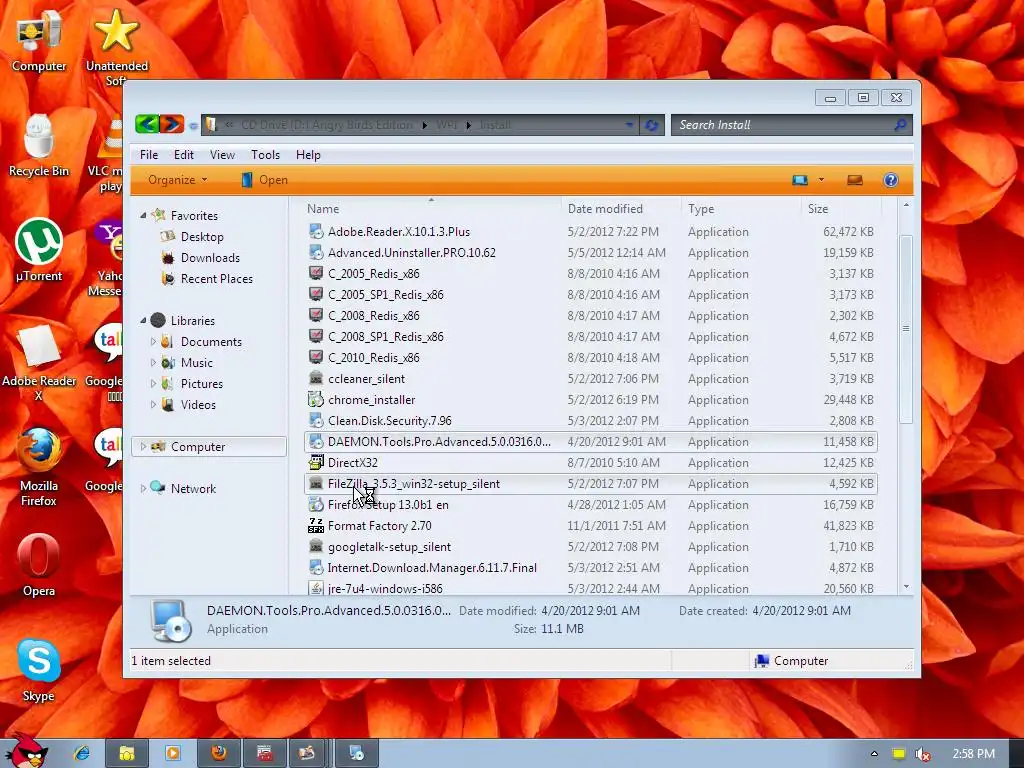The width and height of the screenshot is (1024, 768).
Task: Click the search magnifier icon
Action: point(900,125)
